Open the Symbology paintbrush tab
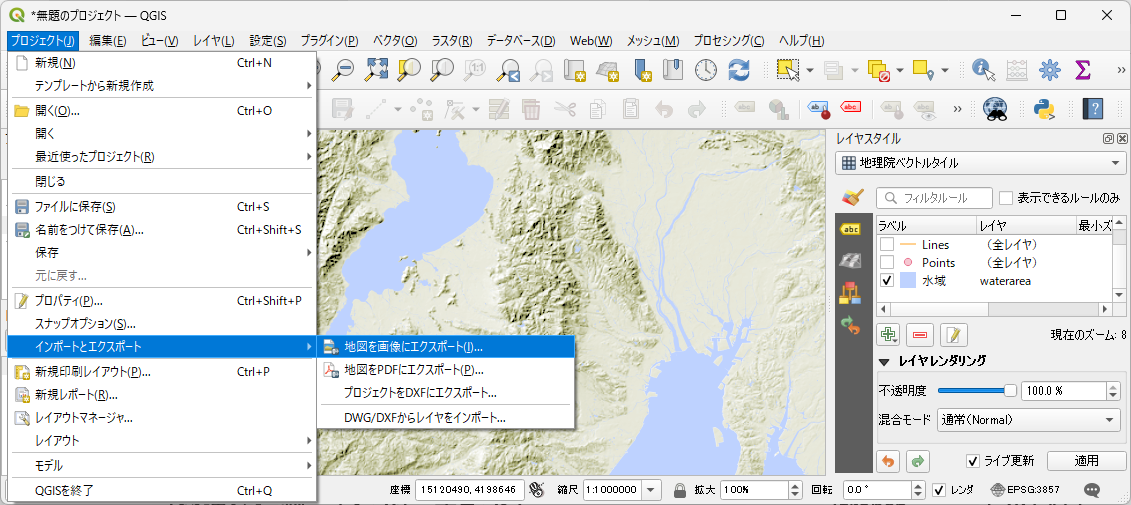Image resolution: width=1131 pixels, height=505 pixels. tap(853, 198)
